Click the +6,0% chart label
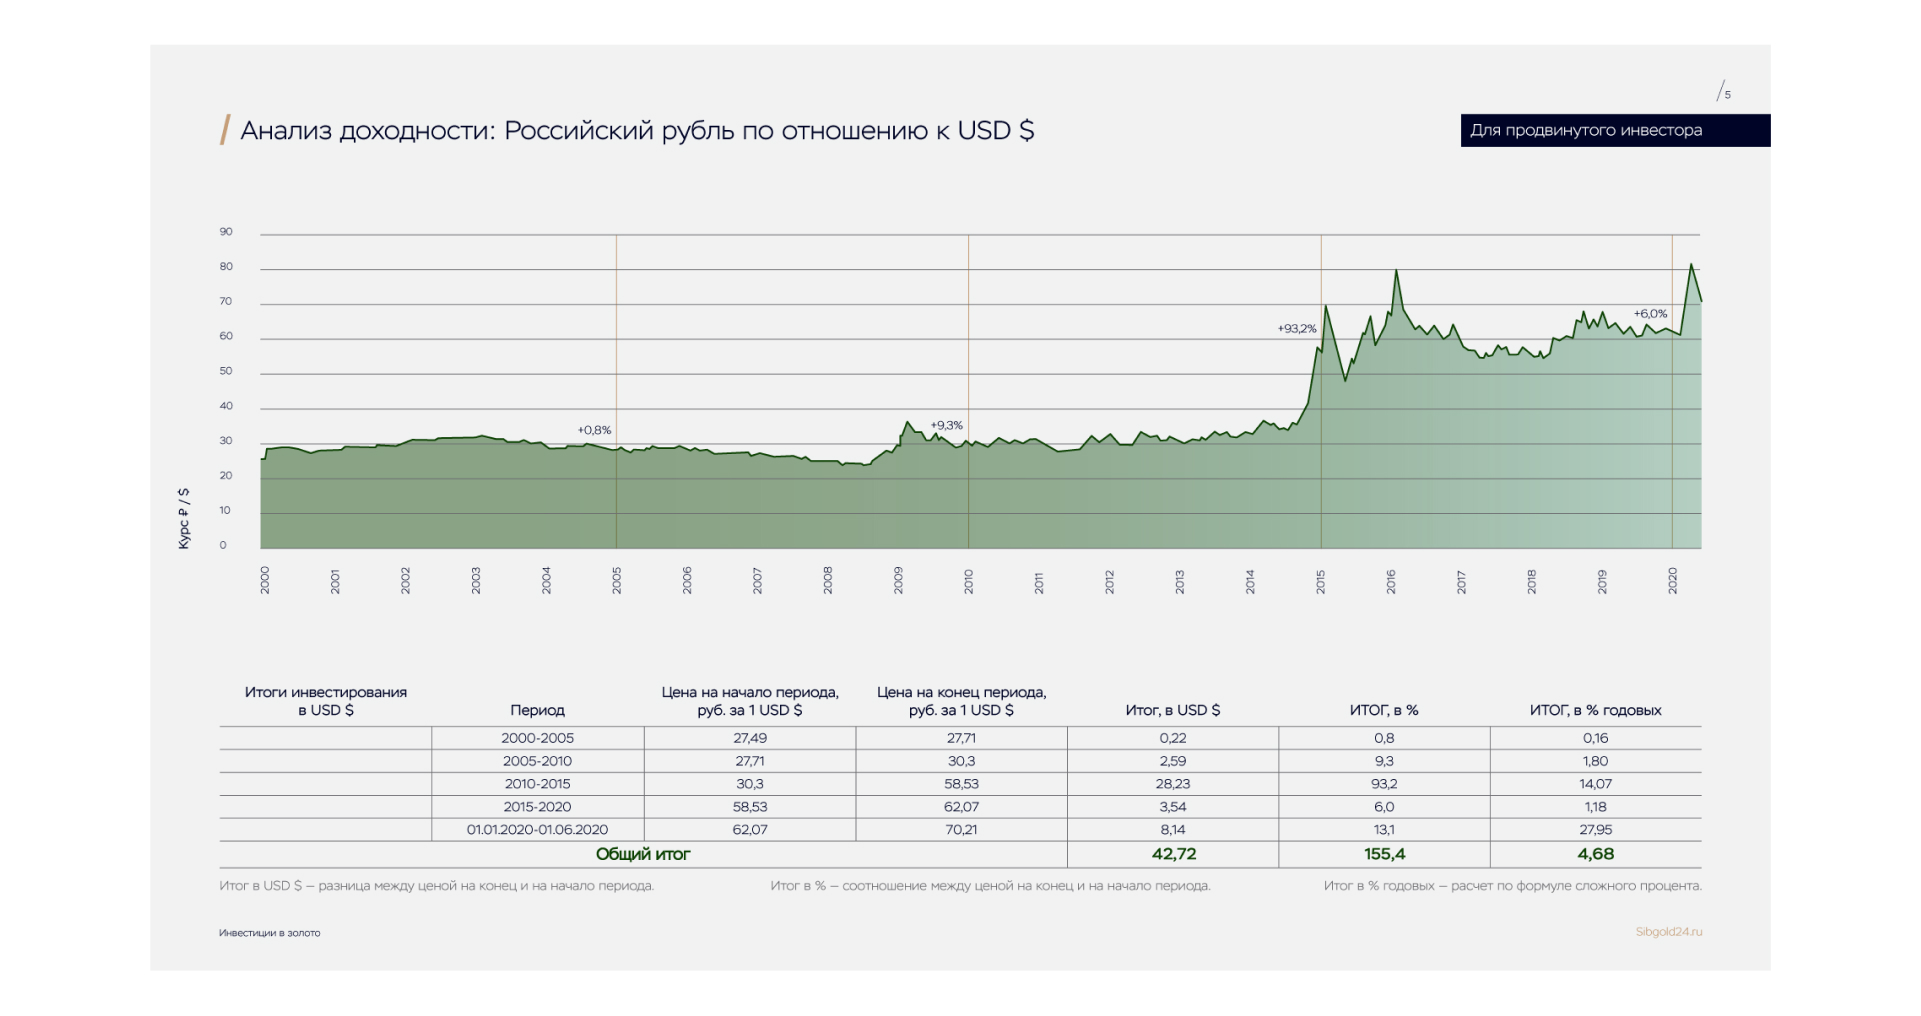Viewport: 1921px width, 1016px height. tap(1650, 313)
